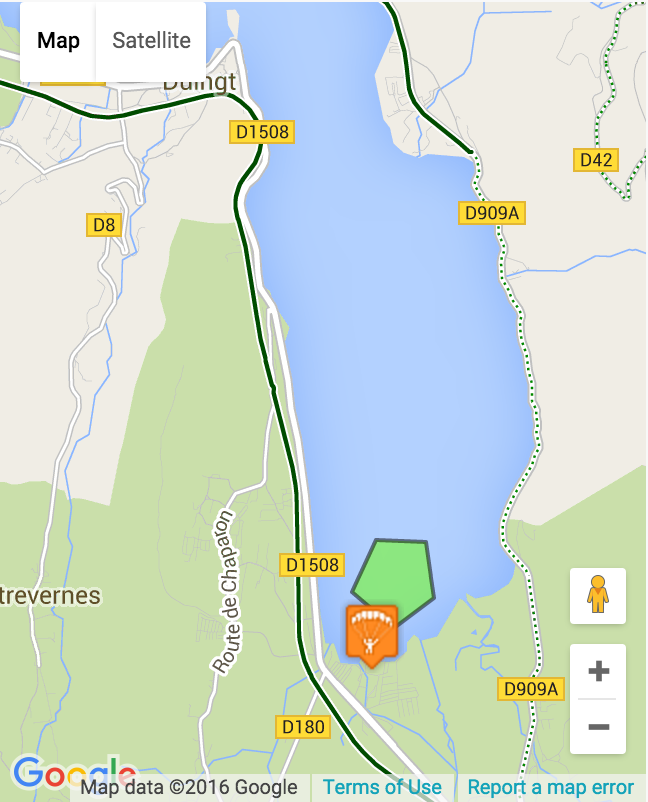This screenshot has width=648, height=802.
Task: Zoom in with the plus button
Action: tap(598, 671)
